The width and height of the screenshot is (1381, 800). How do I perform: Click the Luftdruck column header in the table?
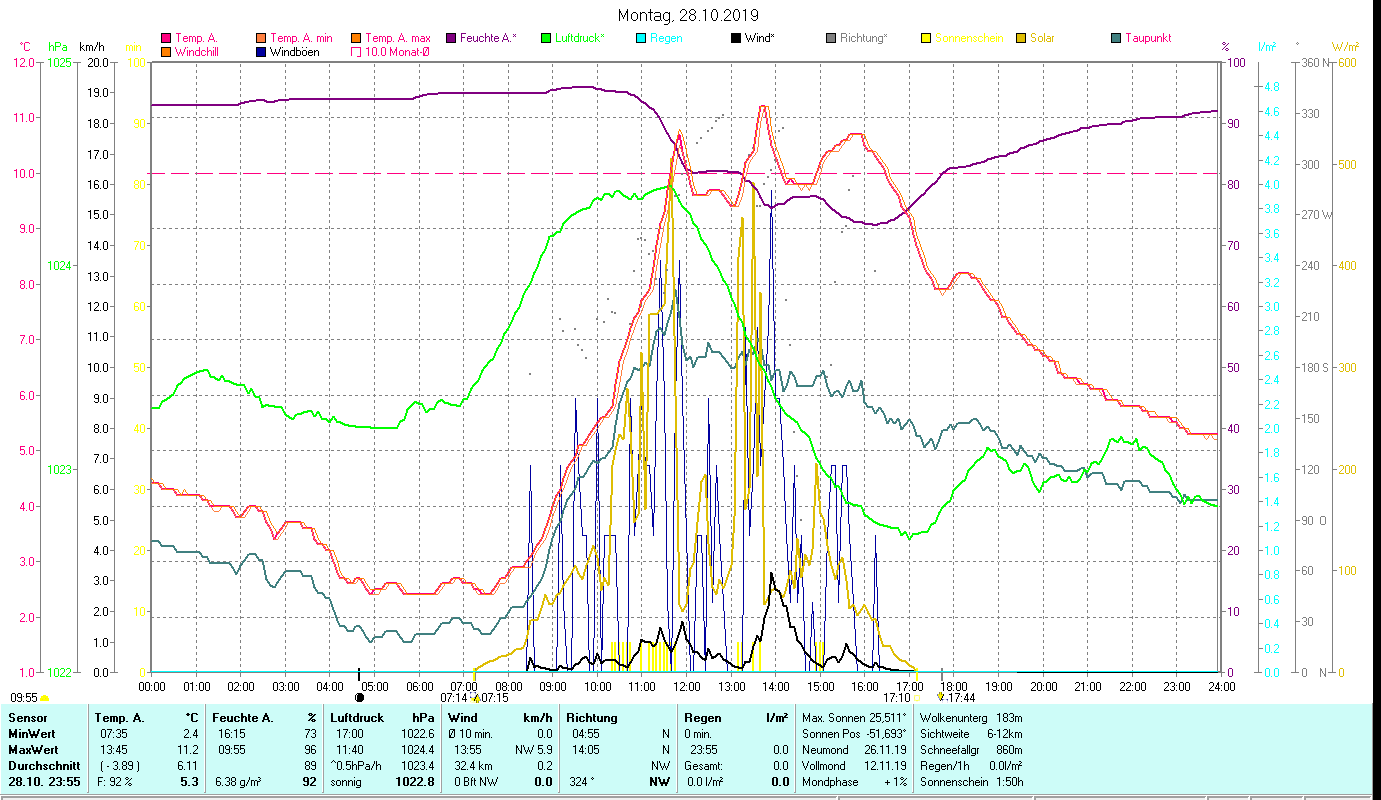(x=359, y=718)
